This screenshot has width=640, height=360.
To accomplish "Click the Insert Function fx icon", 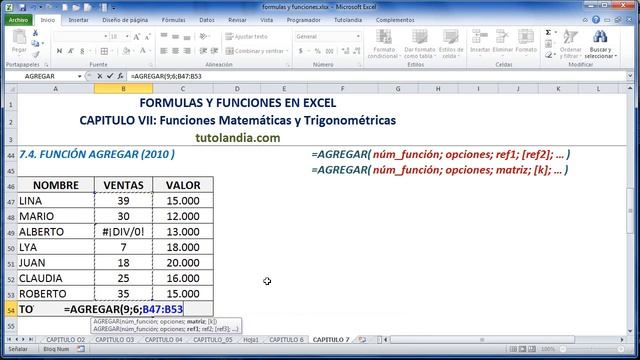I will pyautogui.click(x=120, y=76).
